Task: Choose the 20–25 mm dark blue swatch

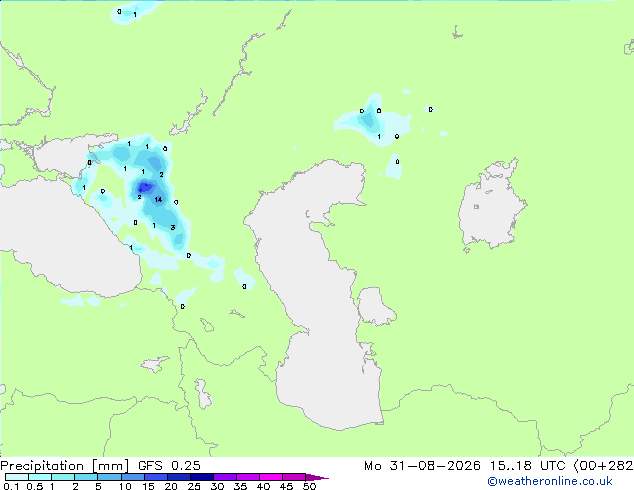Action: (x=179, y=477)
